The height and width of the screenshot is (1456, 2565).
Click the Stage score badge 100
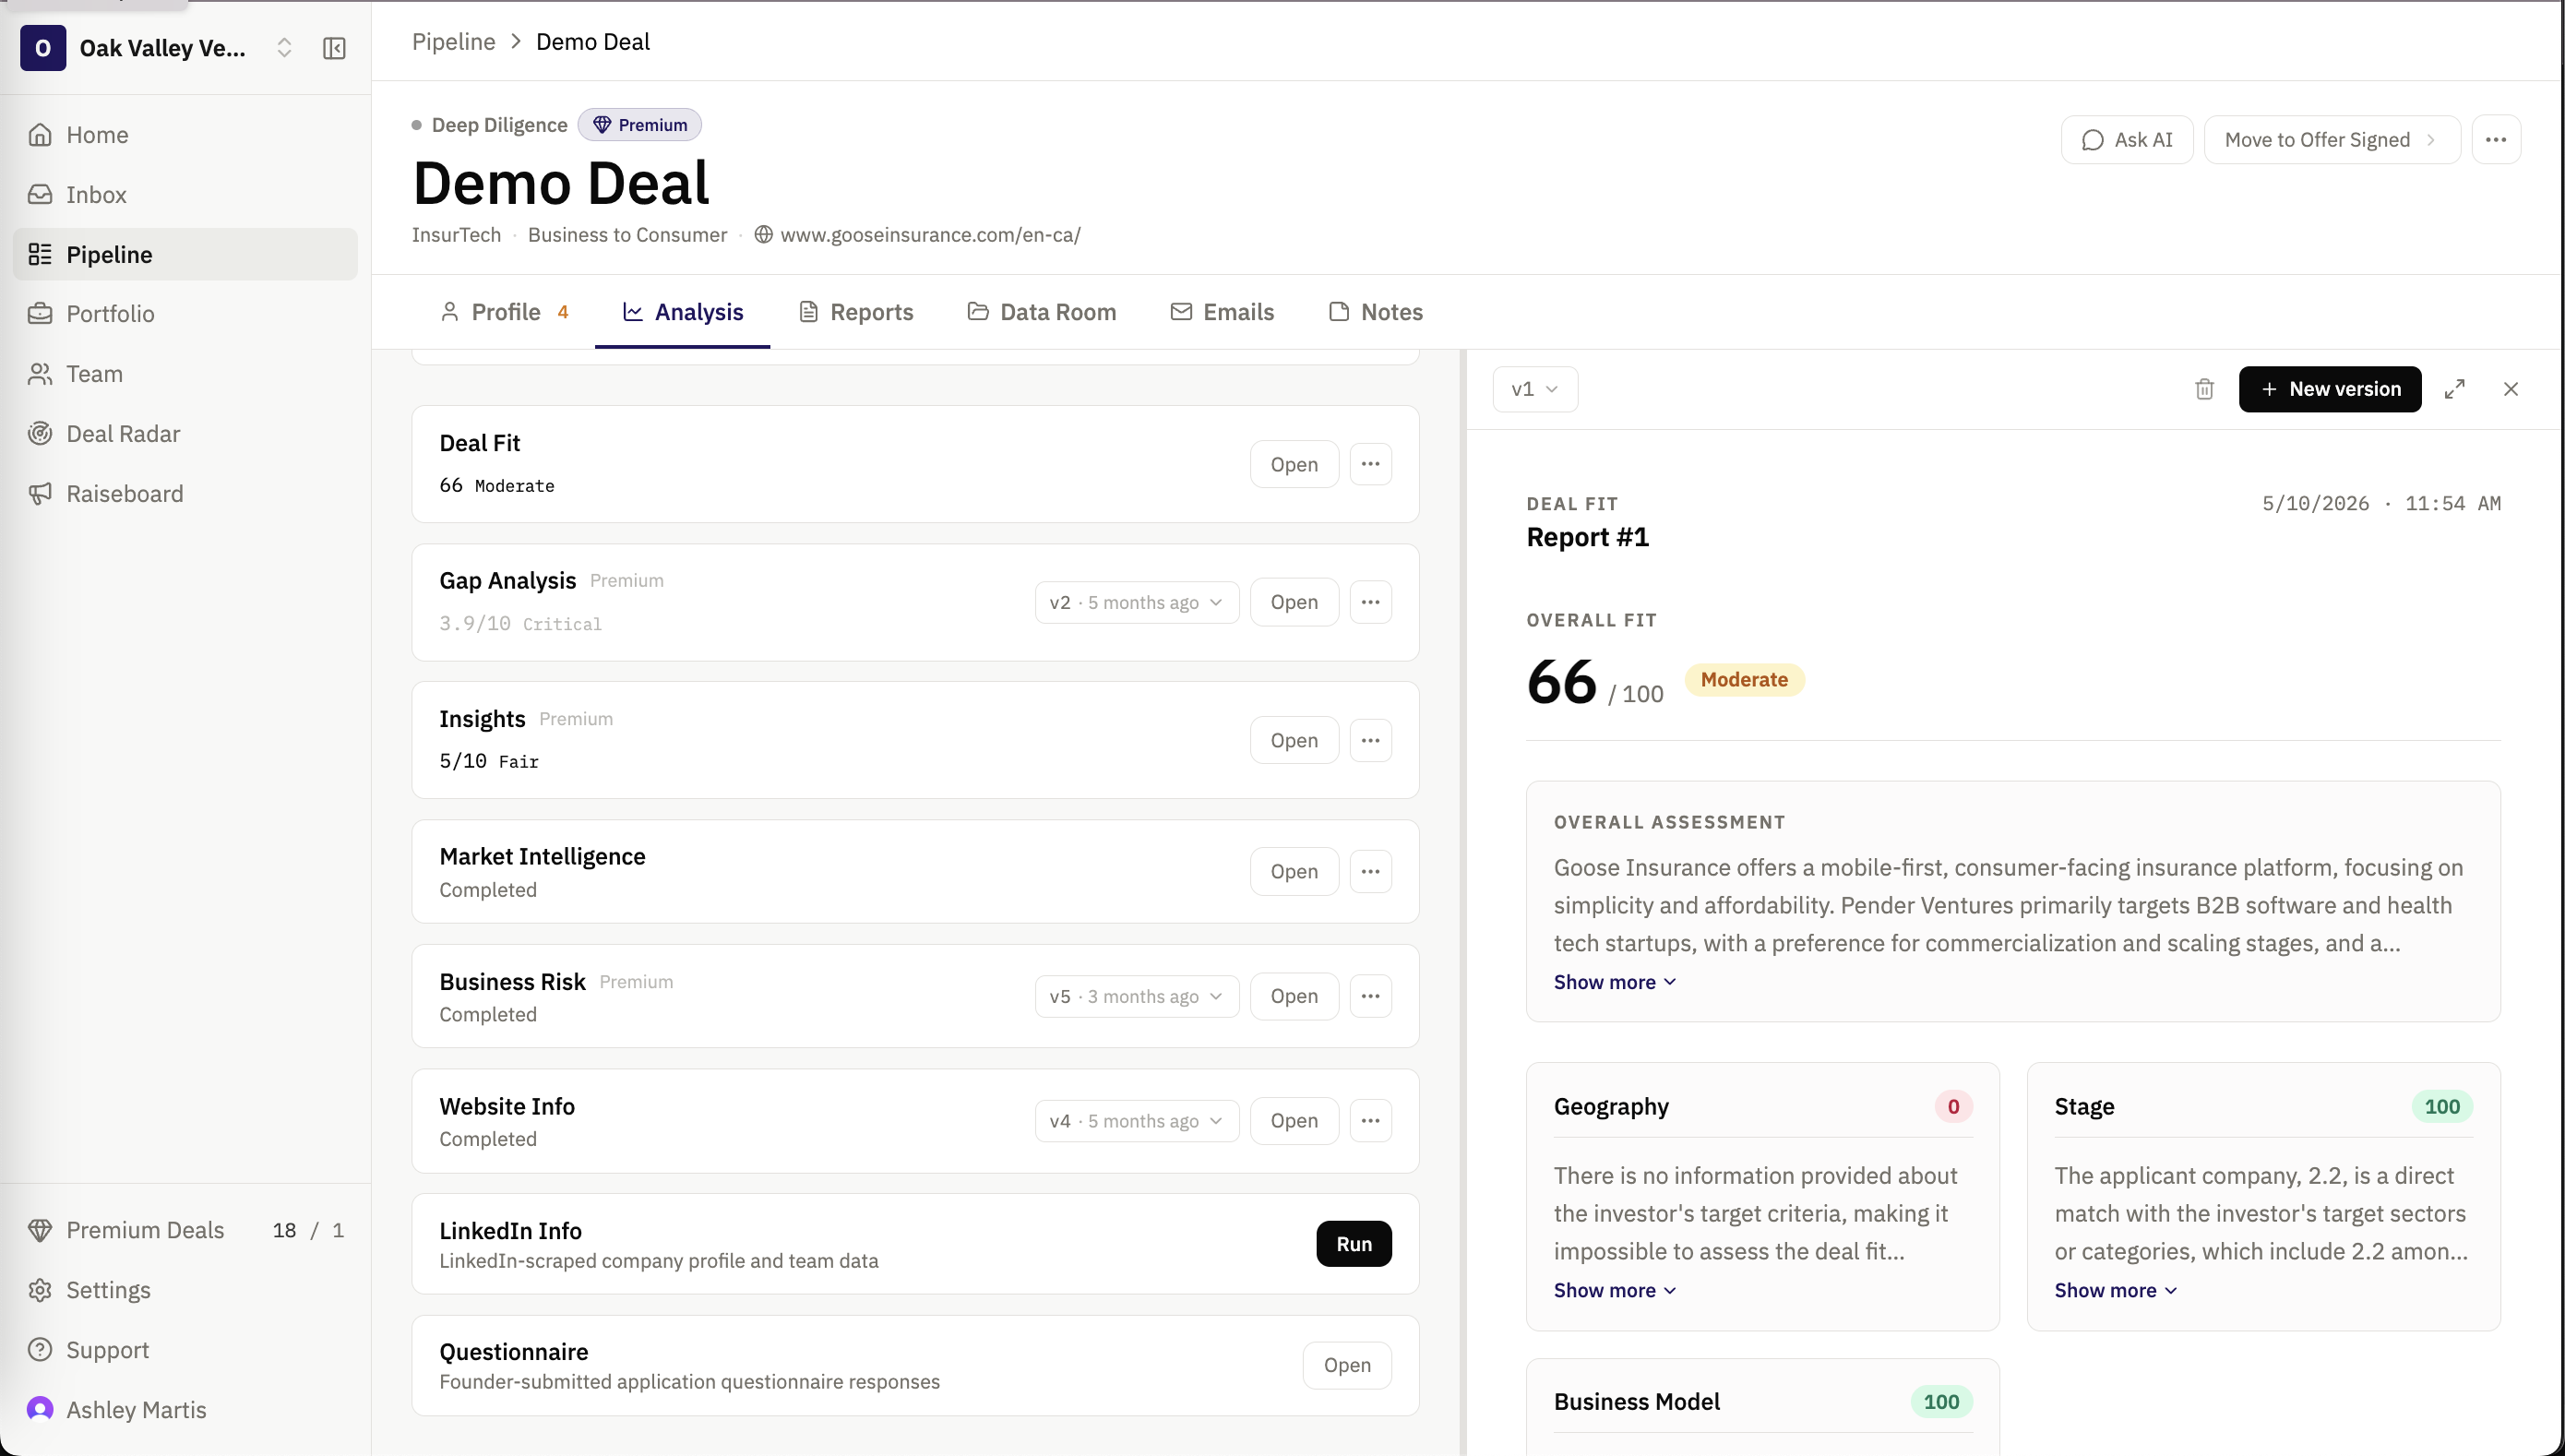(2442, 1107)
